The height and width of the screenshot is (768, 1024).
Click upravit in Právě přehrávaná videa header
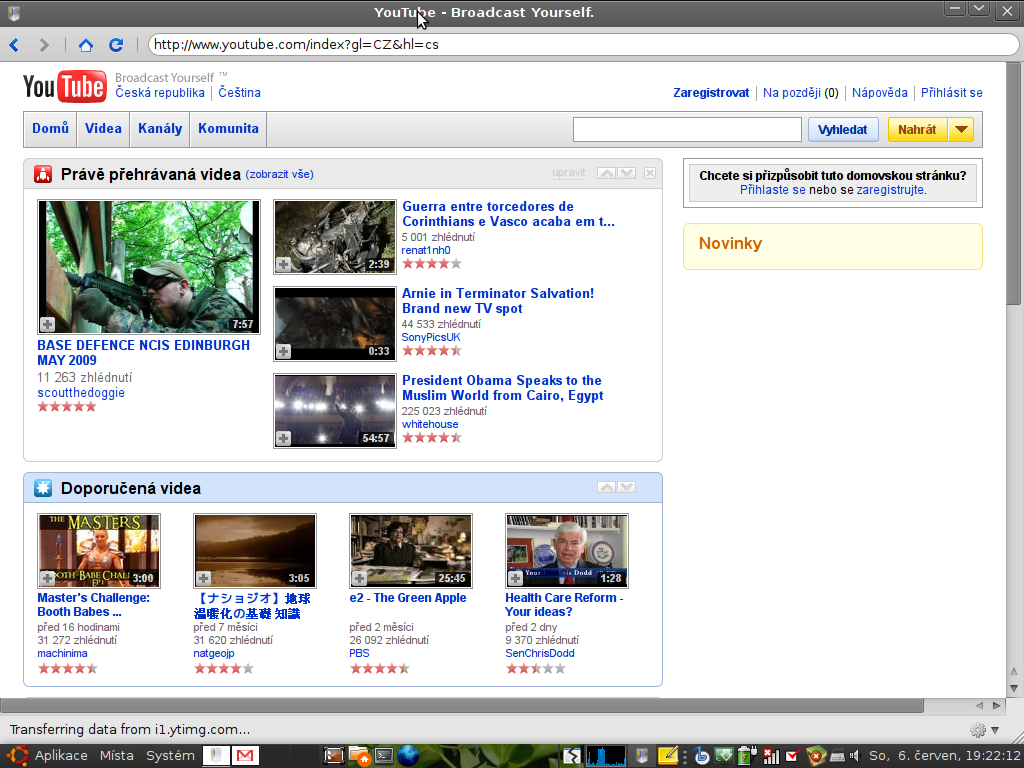(569, 172)
